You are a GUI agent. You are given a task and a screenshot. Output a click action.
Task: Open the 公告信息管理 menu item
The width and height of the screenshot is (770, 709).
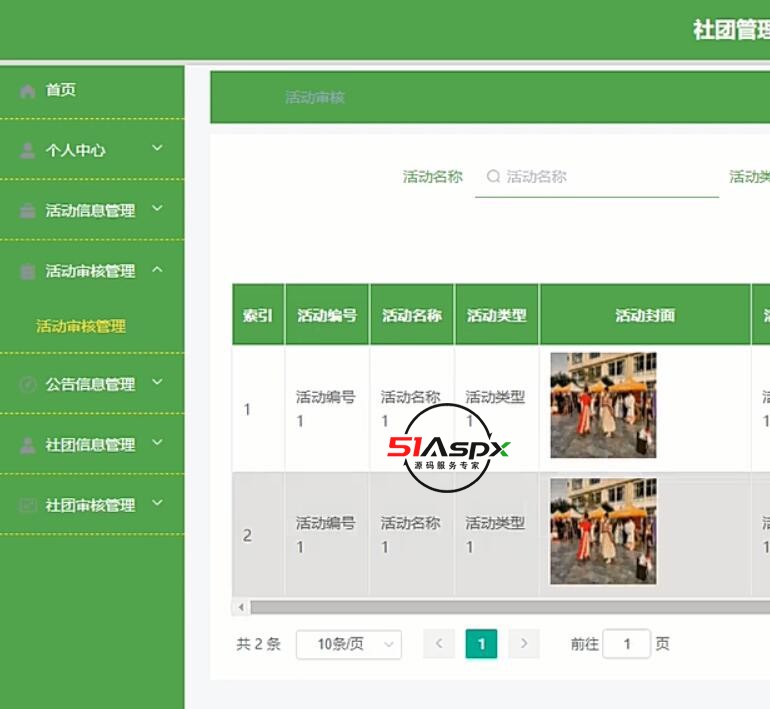point(92,384)
